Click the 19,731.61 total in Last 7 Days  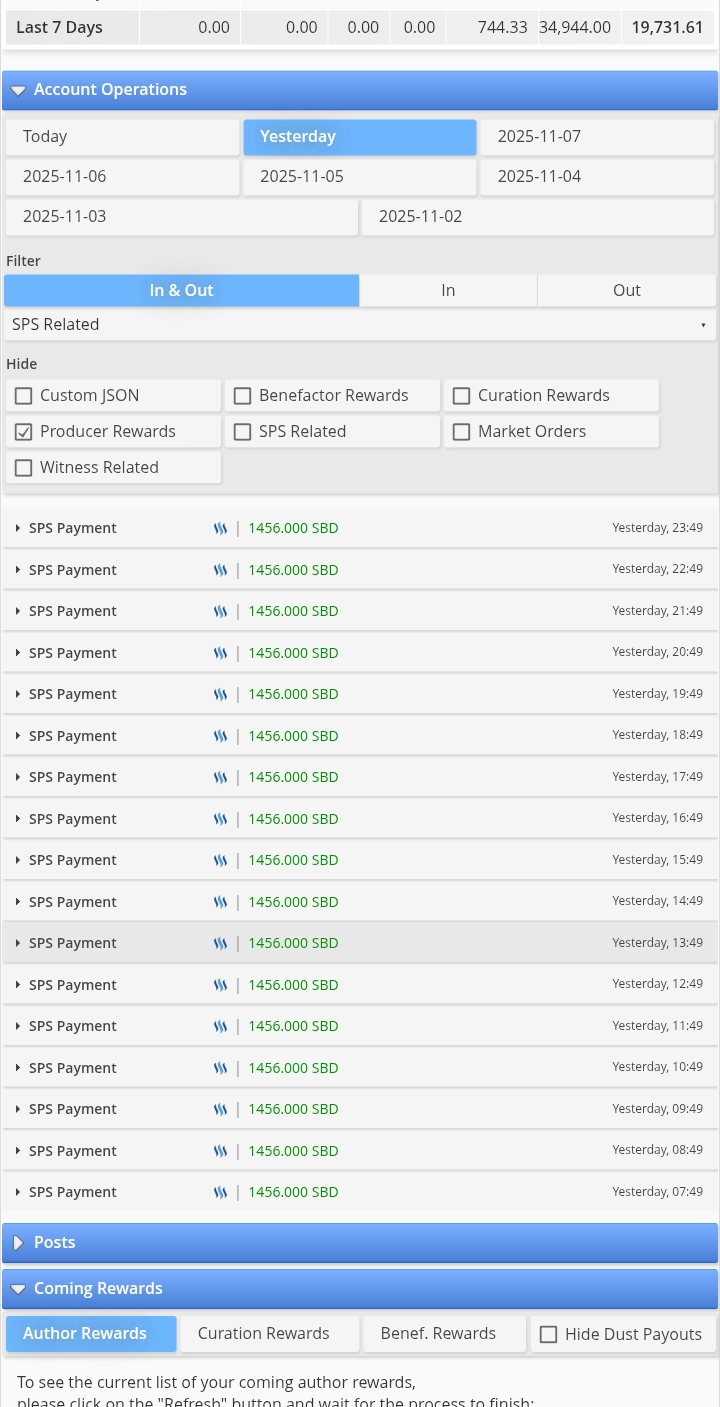click(667, 27)
